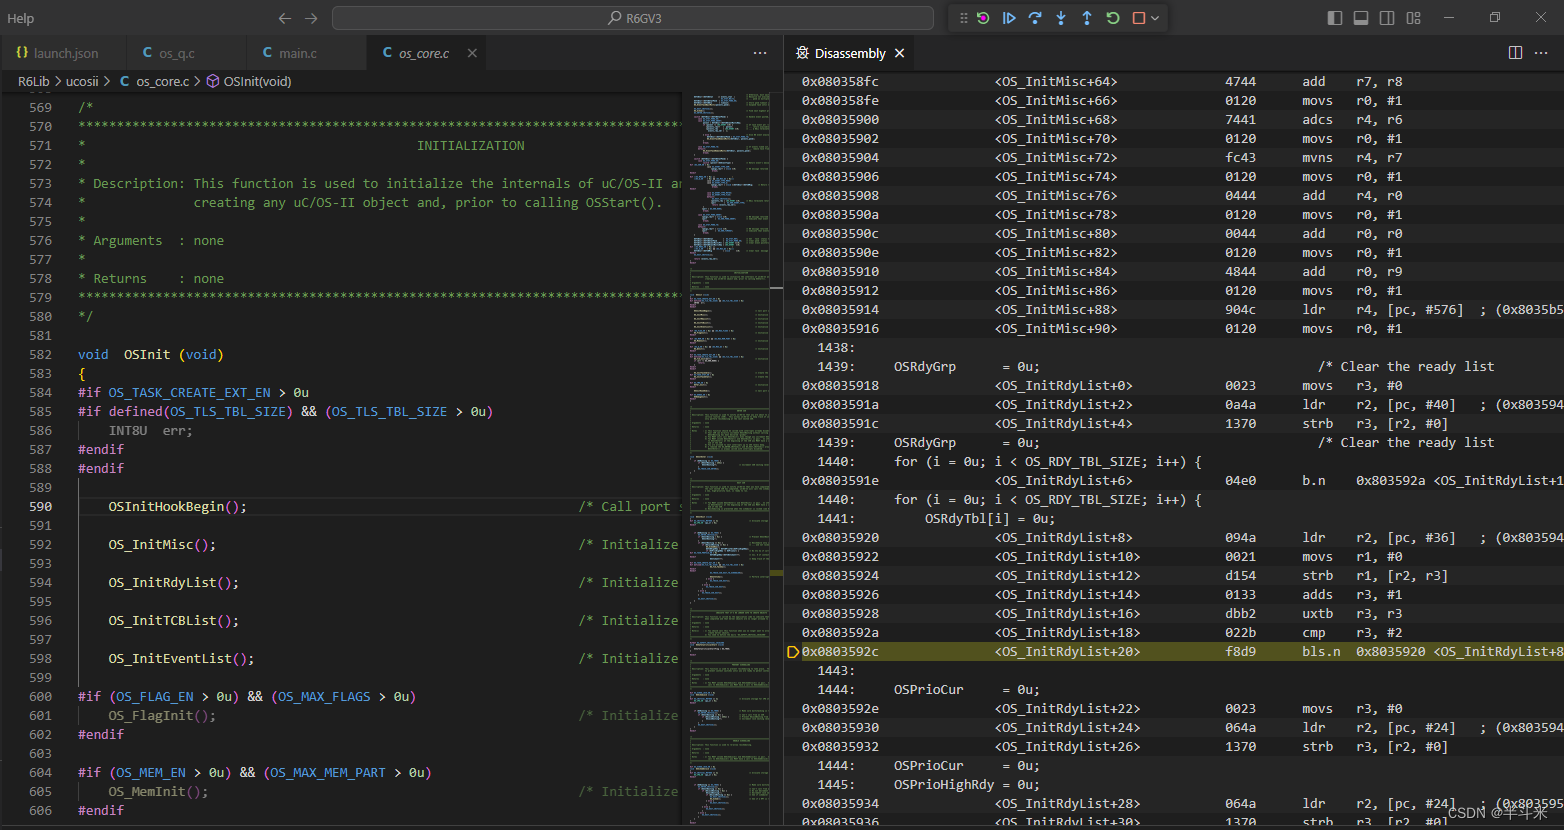Click the OS_InitMisc(); call
1564x830 pixels.
(162, 544)
